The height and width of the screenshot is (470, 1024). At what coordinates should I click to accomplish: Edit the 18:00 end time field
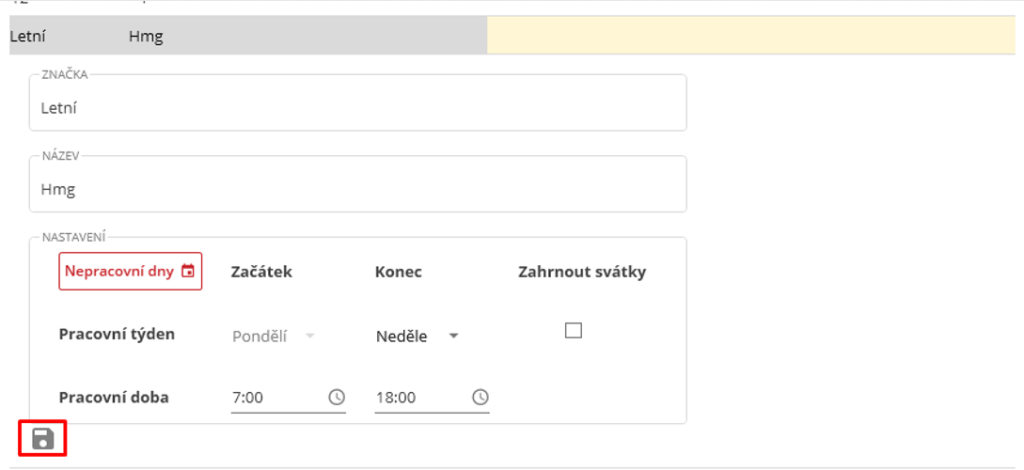pos(418,397)
